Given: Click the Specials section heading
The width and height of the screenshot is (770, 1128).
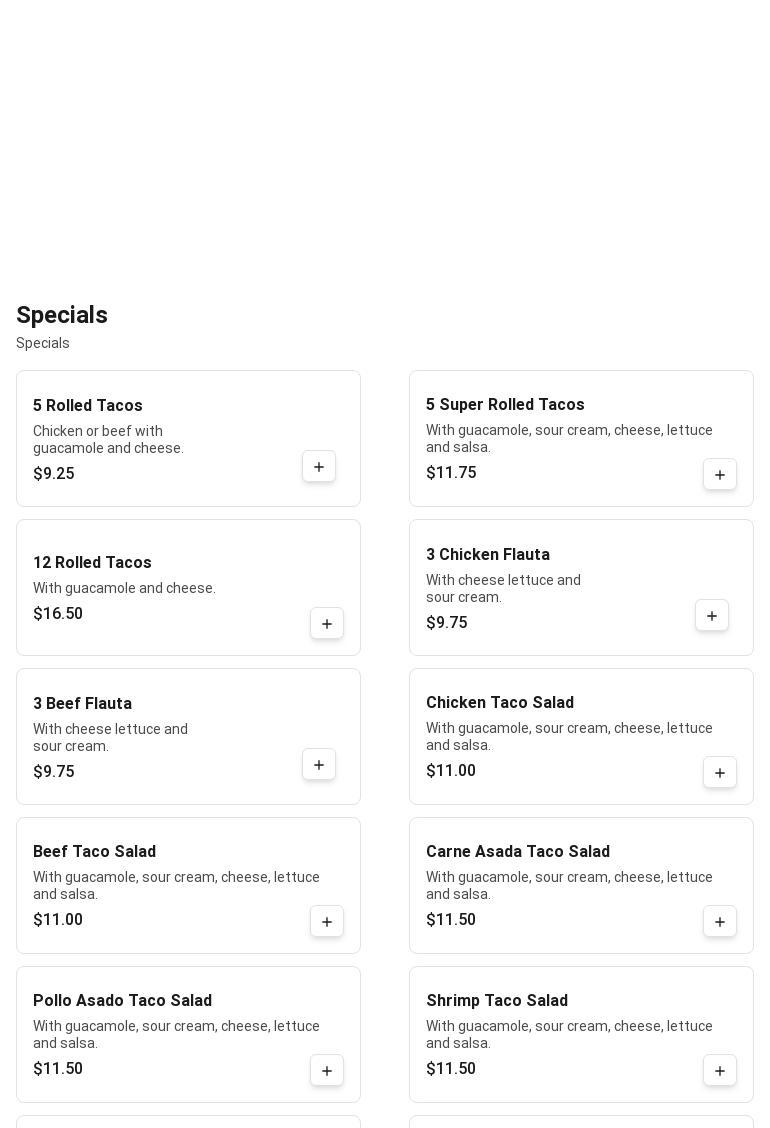Looking at the screenshot, I should point(62,315).
